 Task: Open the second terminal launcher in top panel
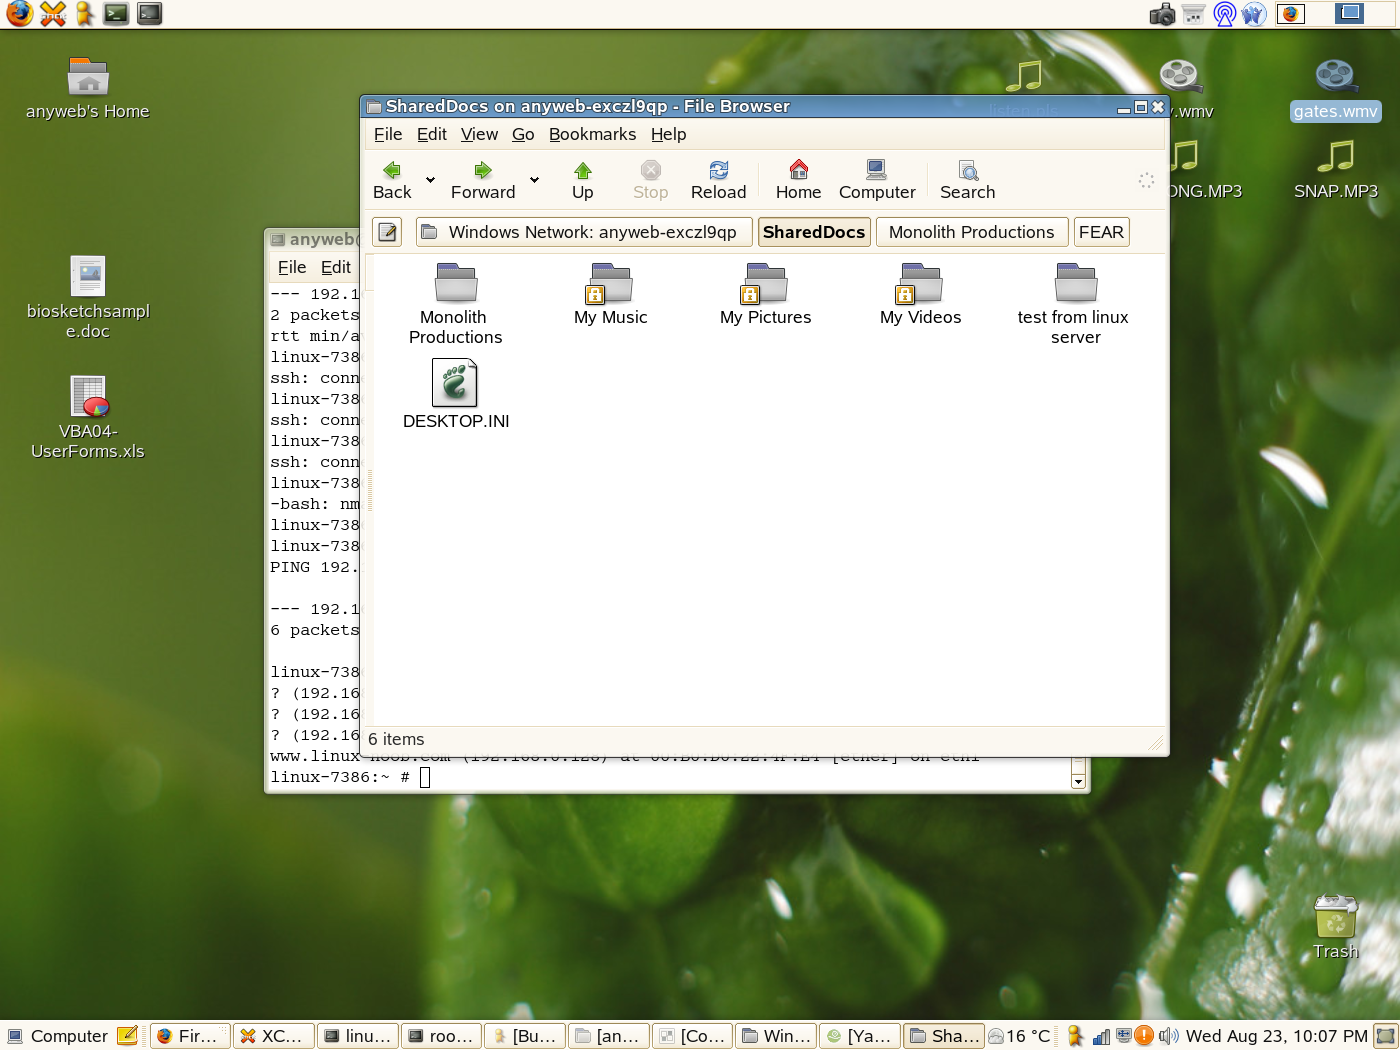[150, 14]
